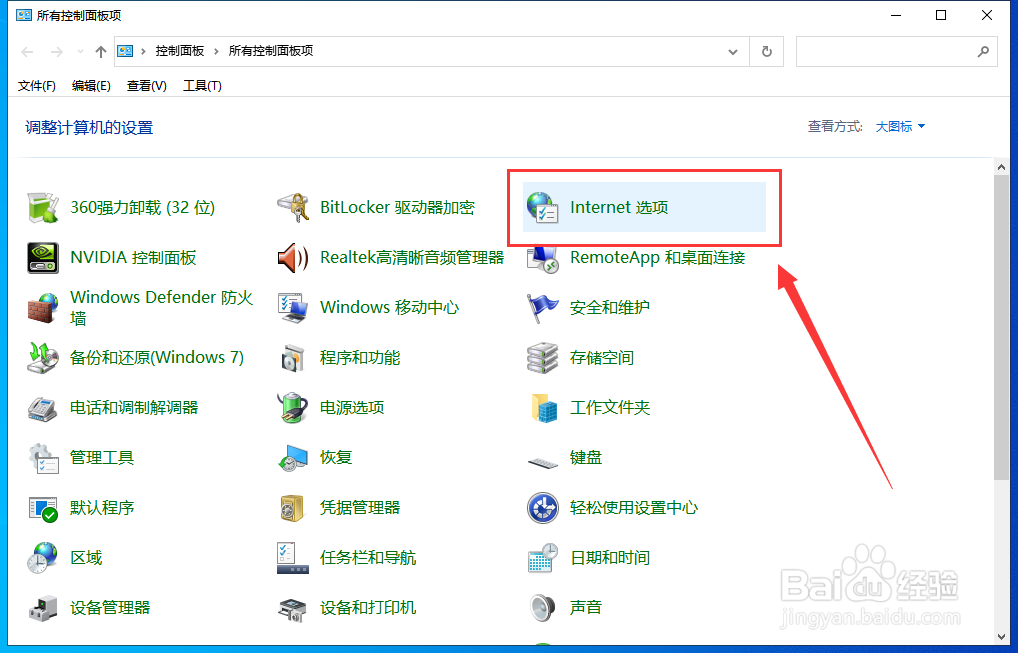The width and height of the screenshot is (1018, 653).
Task: Go back with the back arrow
Action: [27, 52]
